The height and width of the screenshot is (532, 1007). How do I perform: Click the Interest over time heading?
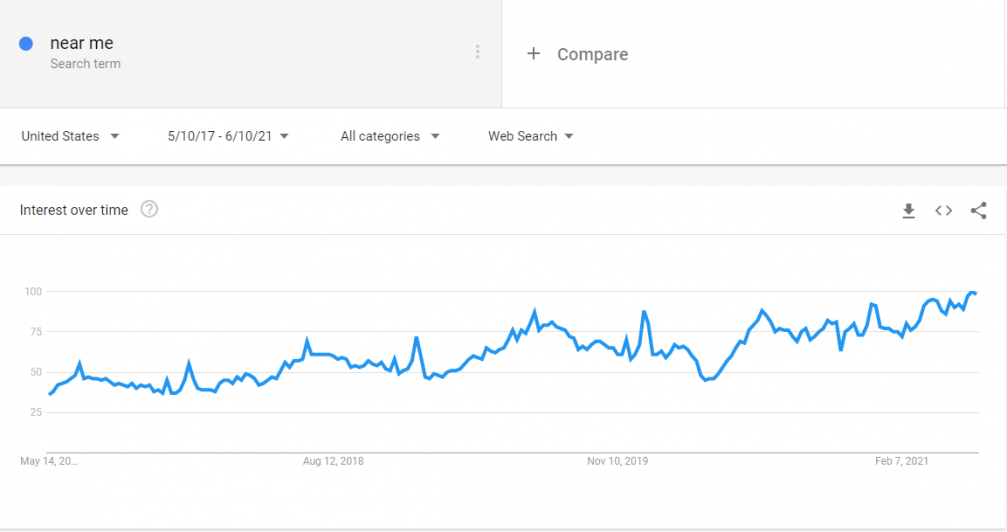(x=74, y=210)
